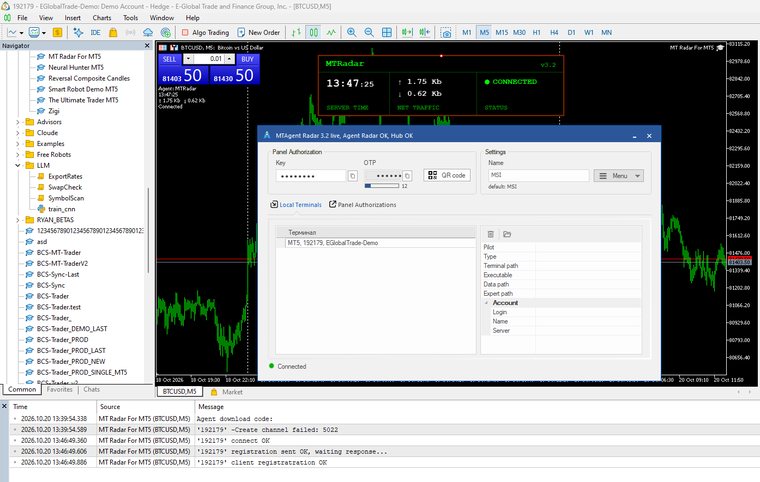This screenshot has height=482, width=760.
Task: Switch to Panel Authorizations tab
Action: [x=363, y=205]
